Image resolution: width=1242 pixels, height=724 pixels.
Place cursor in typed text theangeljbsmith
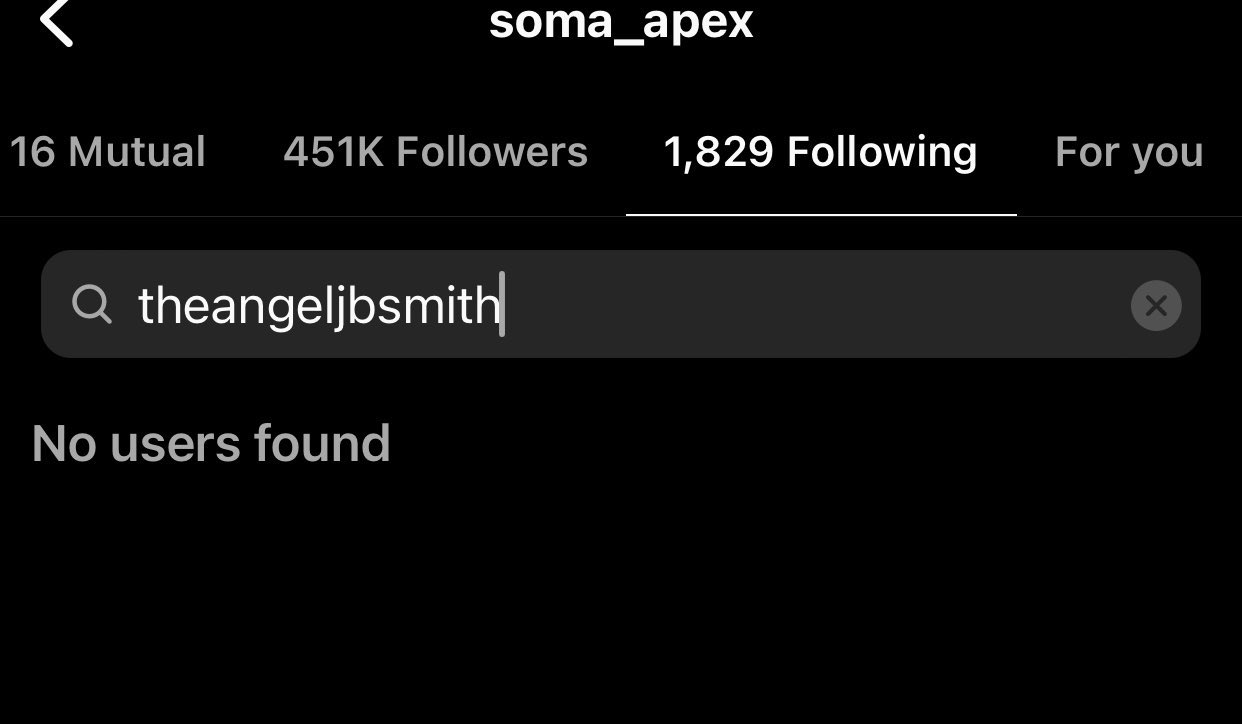319,305
